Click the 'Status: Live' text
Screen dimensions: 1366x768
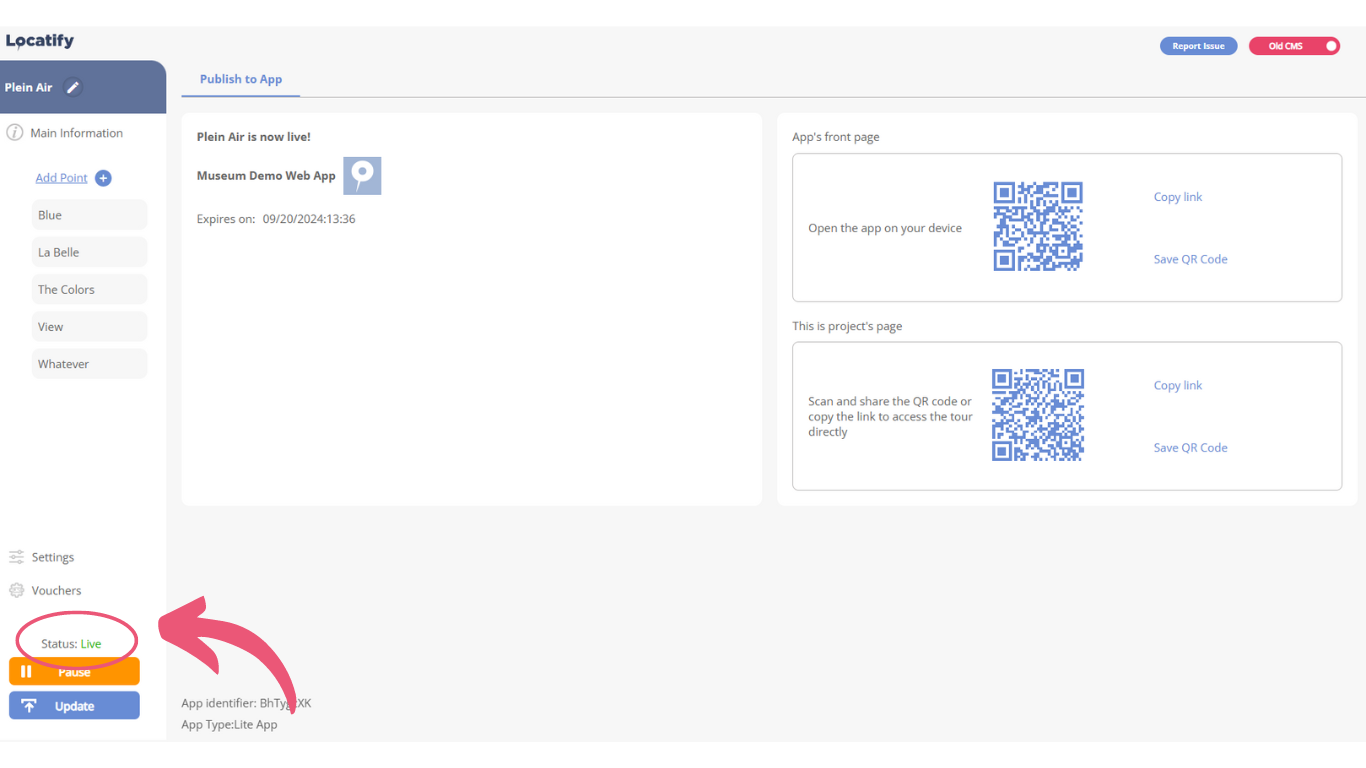point(71,644)
